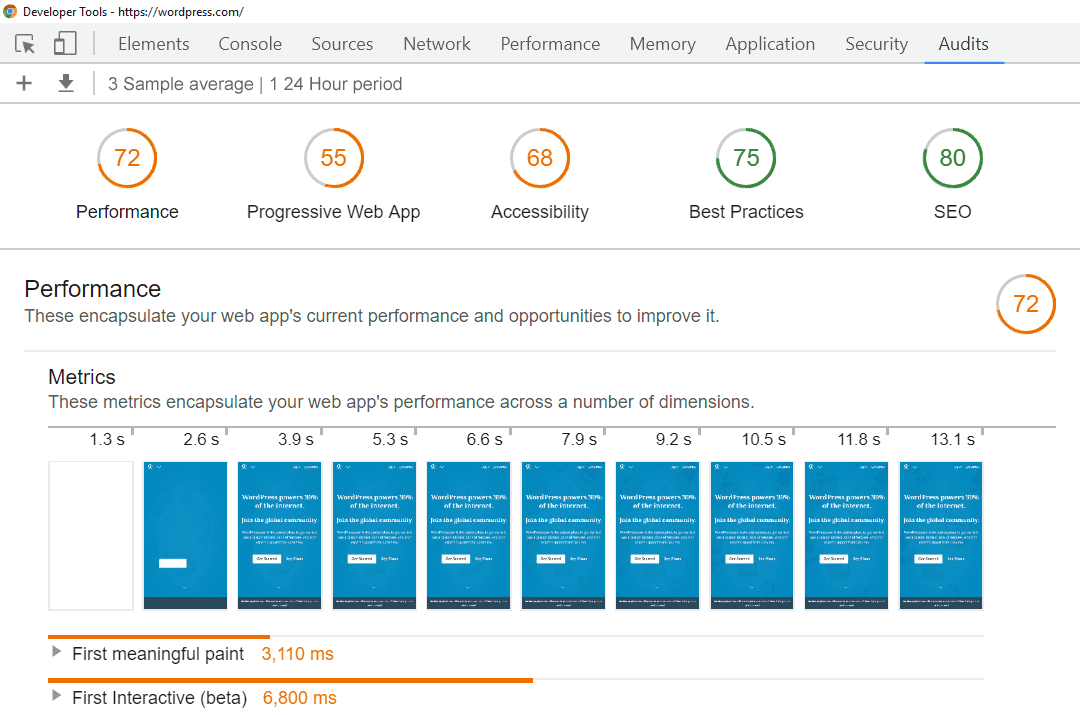Go to the Security tab

click(x=876, y=44)
